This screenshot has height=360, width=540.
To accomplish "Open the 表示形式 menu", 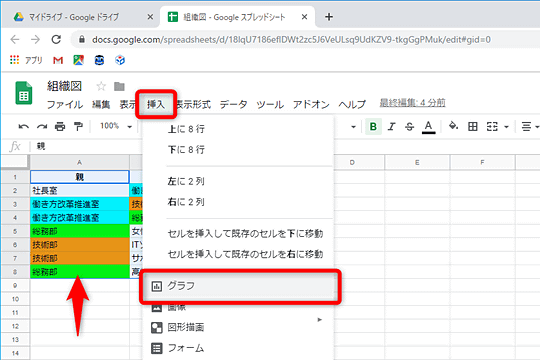I will (x=194, y=105).
